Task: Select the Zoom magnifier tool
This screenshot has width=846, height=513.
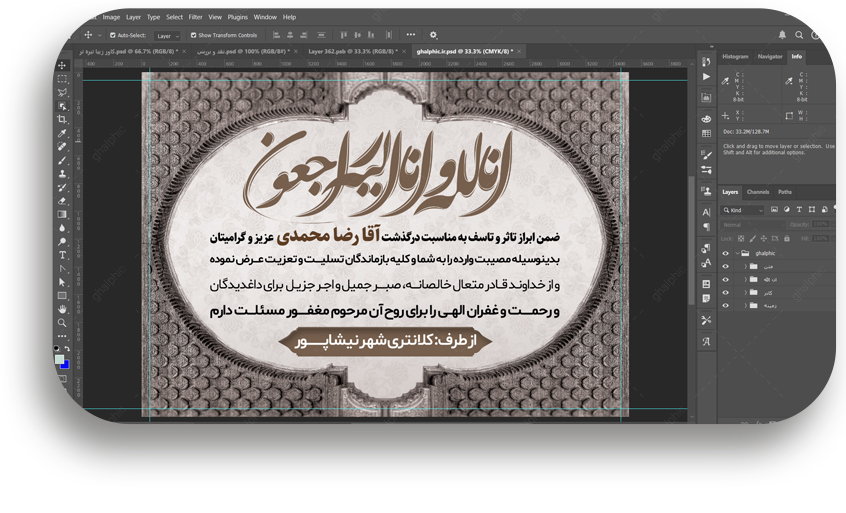Action: pos(62,323)
